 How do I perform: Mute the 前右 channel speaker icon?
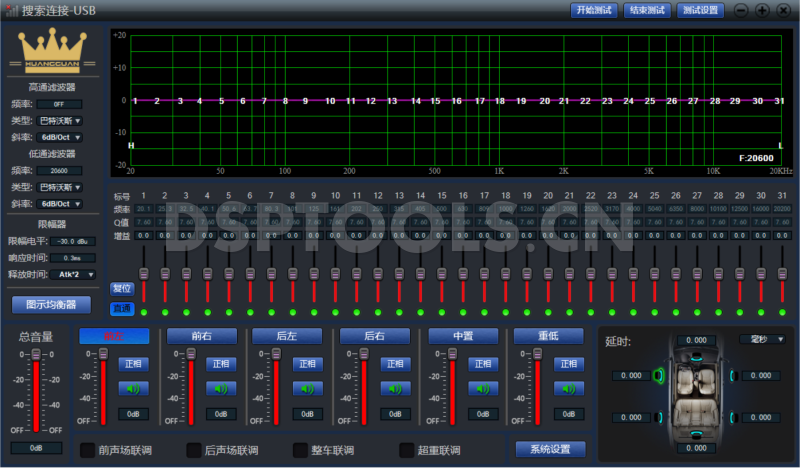coord(221,389)
